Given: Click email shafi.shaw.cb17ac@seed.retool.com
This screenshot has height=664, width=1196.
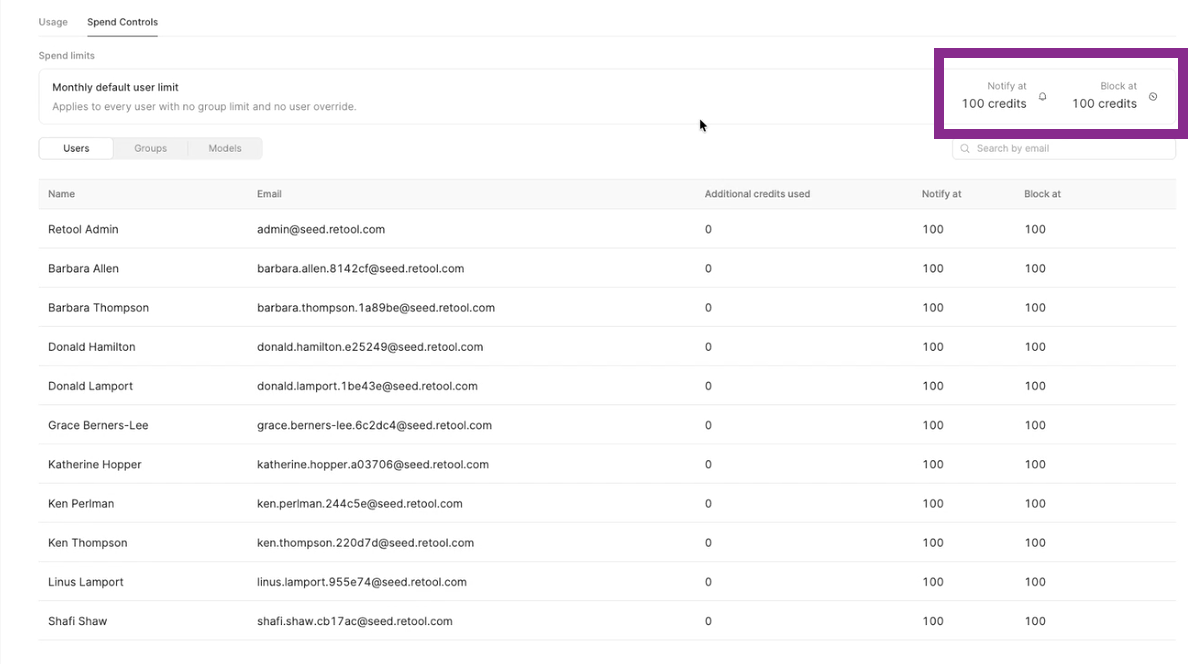Looking at the screenshot, I should (x=355, y=621).
